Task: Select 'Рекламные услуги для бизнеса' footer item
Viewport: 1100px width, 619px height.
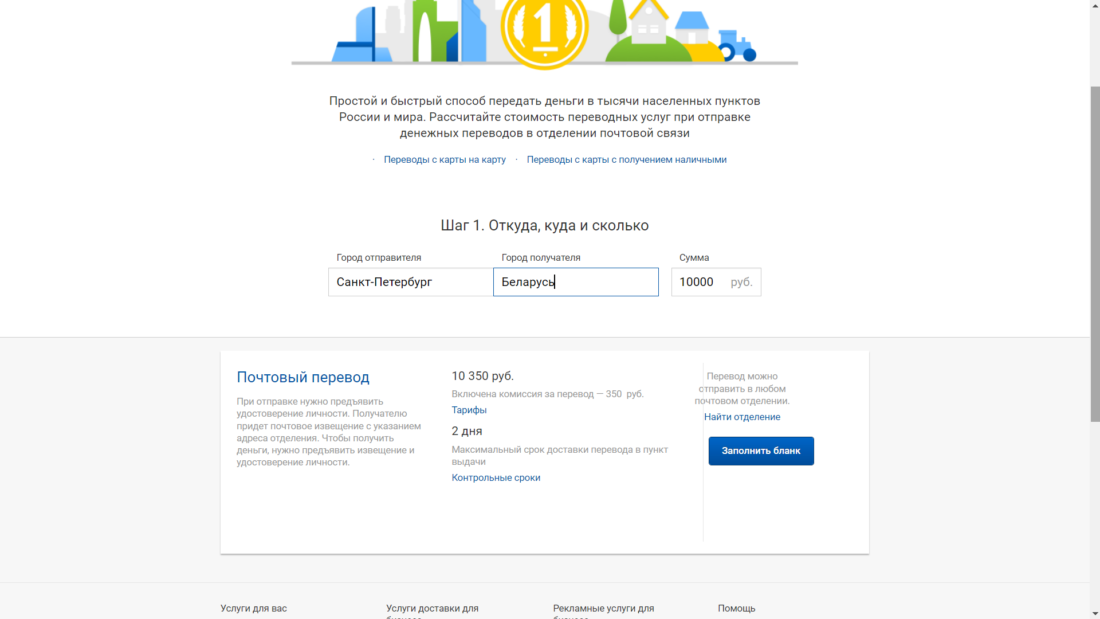Action: [x=603, y=609]
